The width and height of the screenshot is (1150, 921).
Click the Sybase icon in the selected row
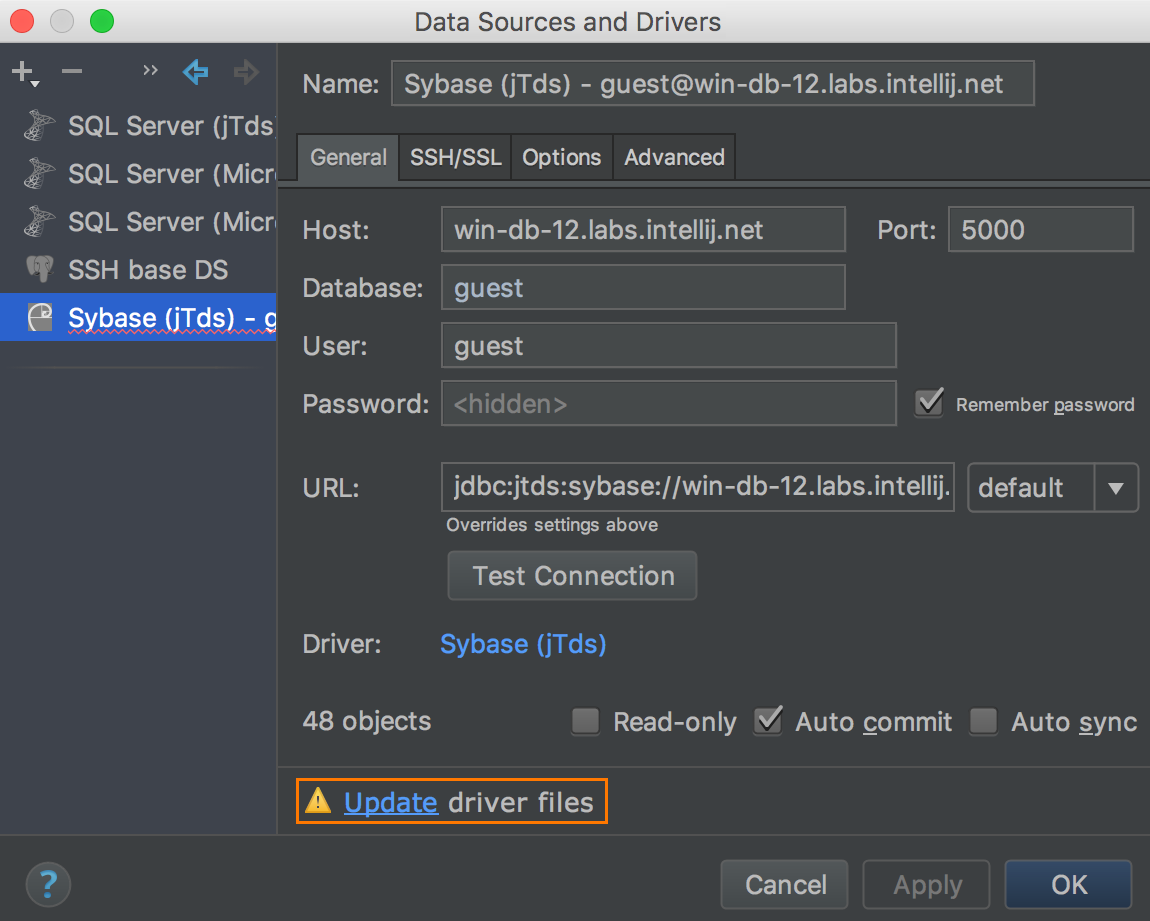click(x=40, y=318)
